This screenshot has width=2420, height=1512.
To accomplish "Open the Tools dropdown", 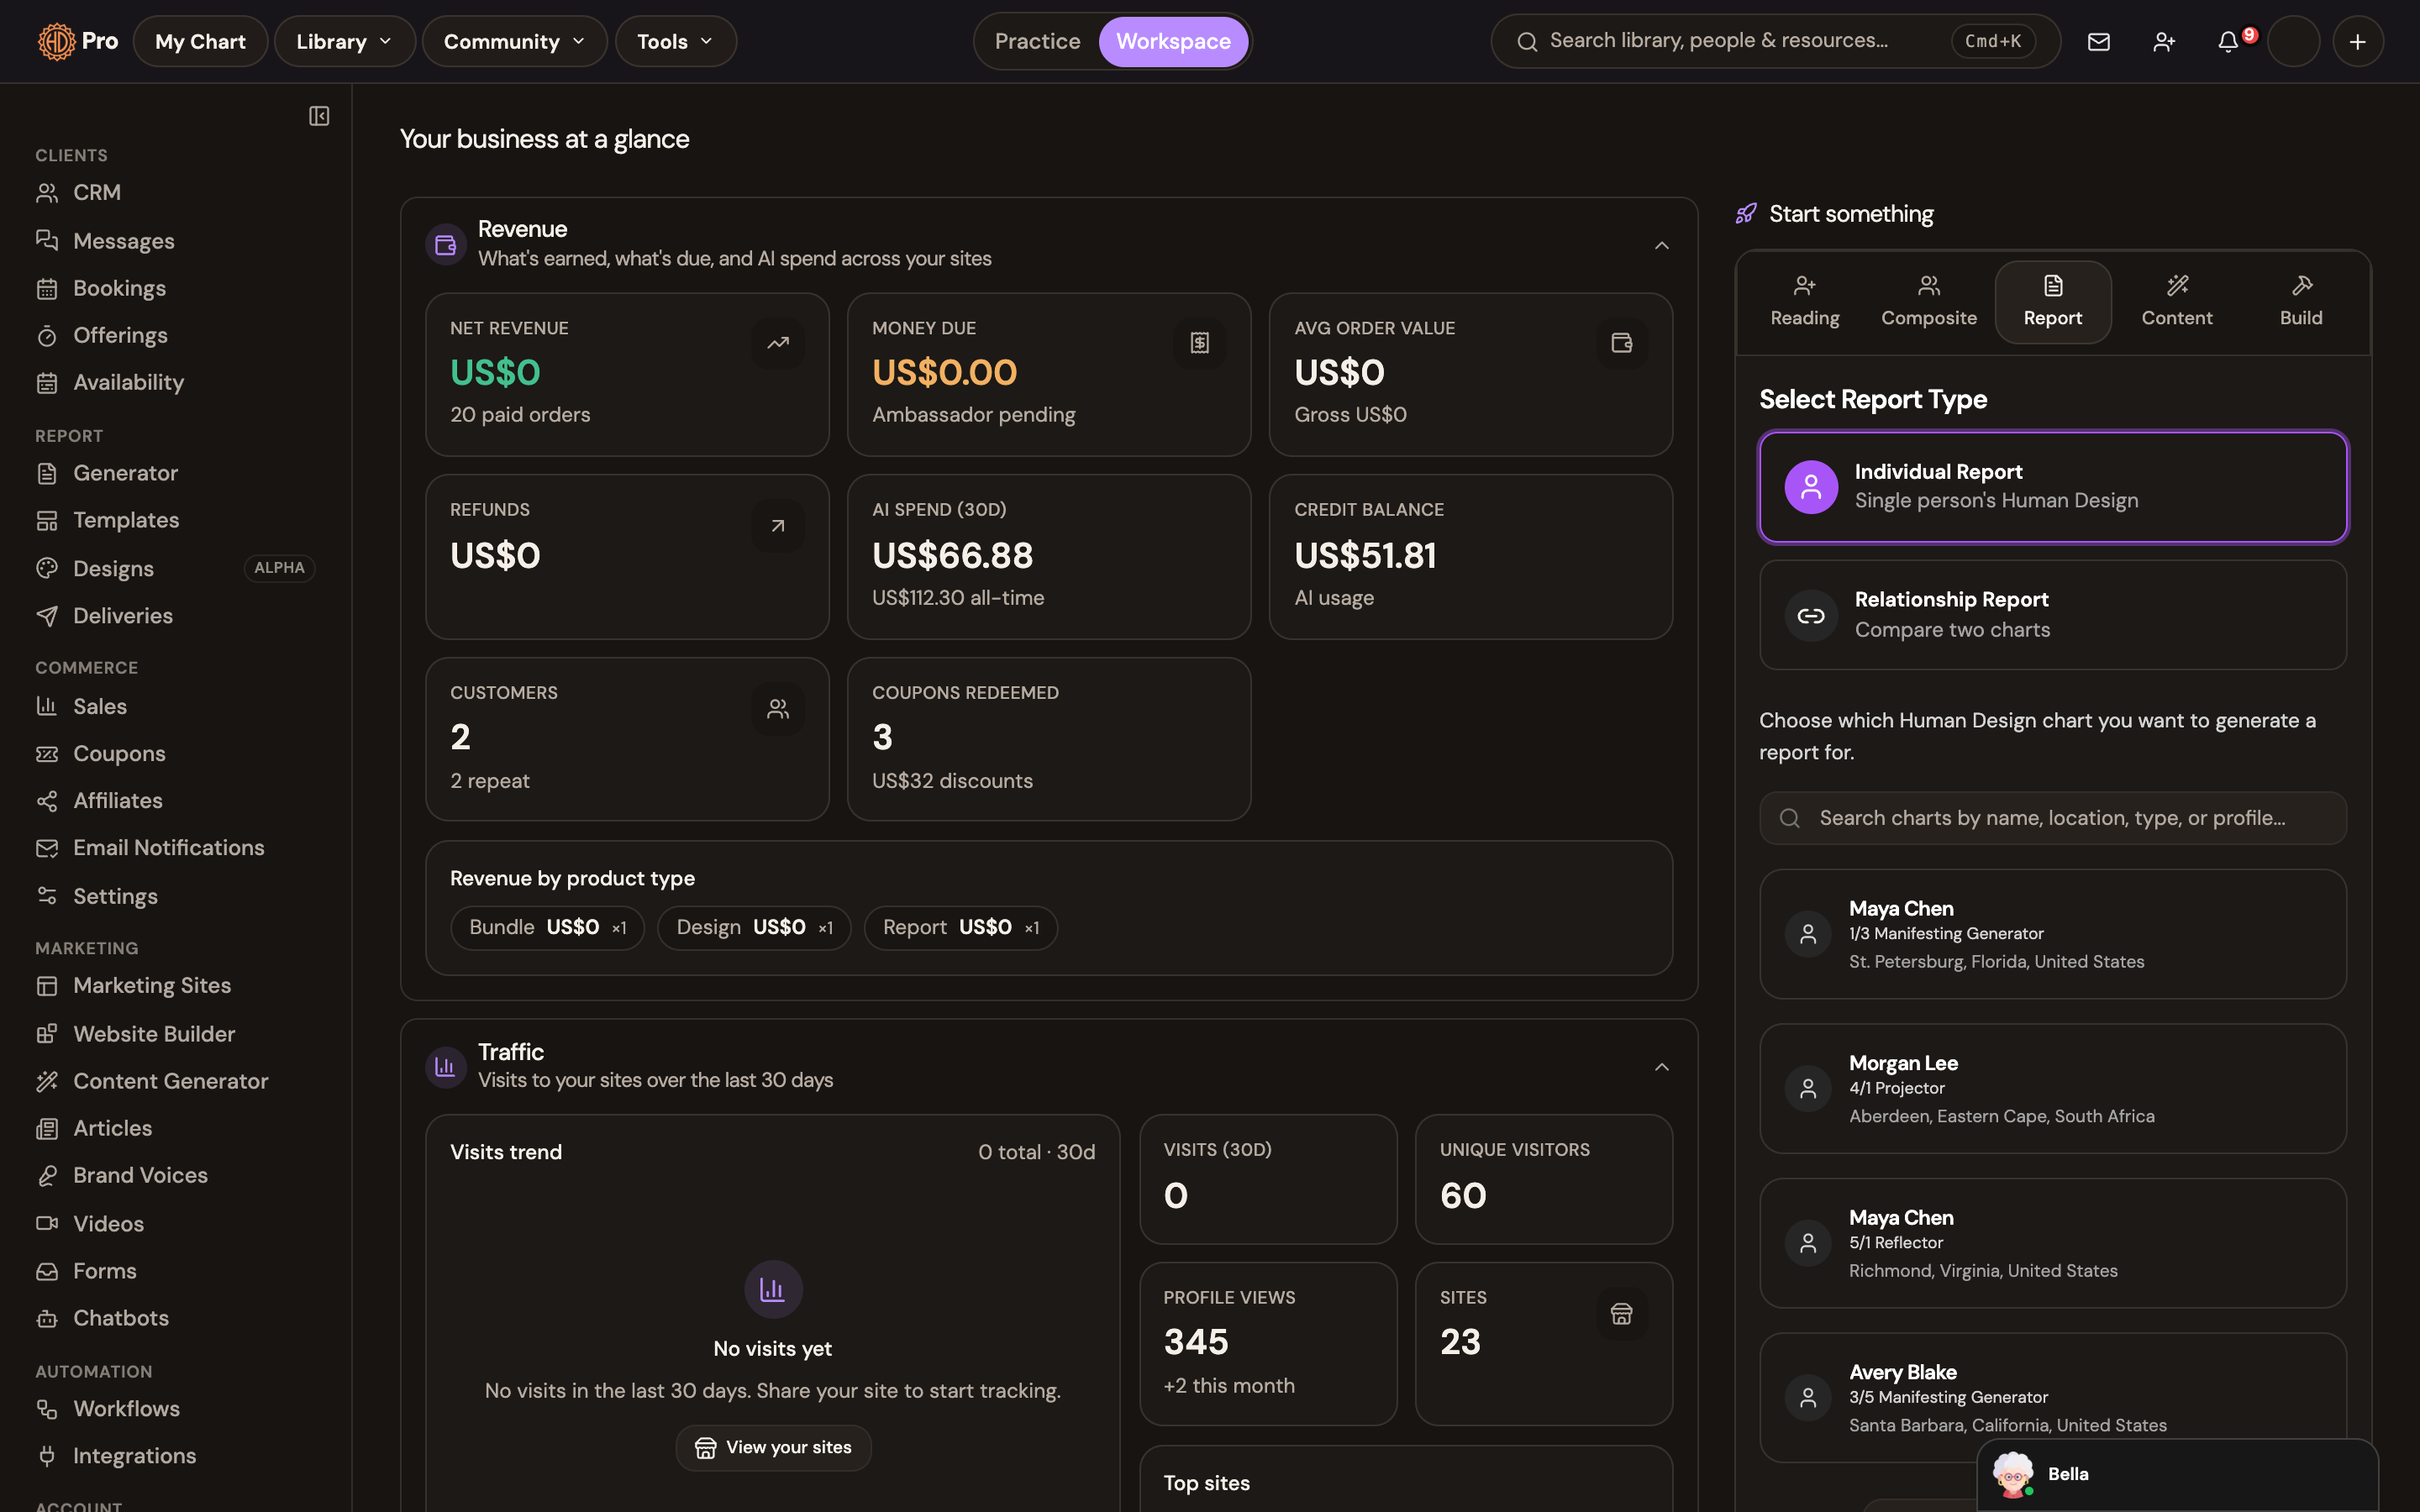I will pyautogui.click(x=675, y=42).
